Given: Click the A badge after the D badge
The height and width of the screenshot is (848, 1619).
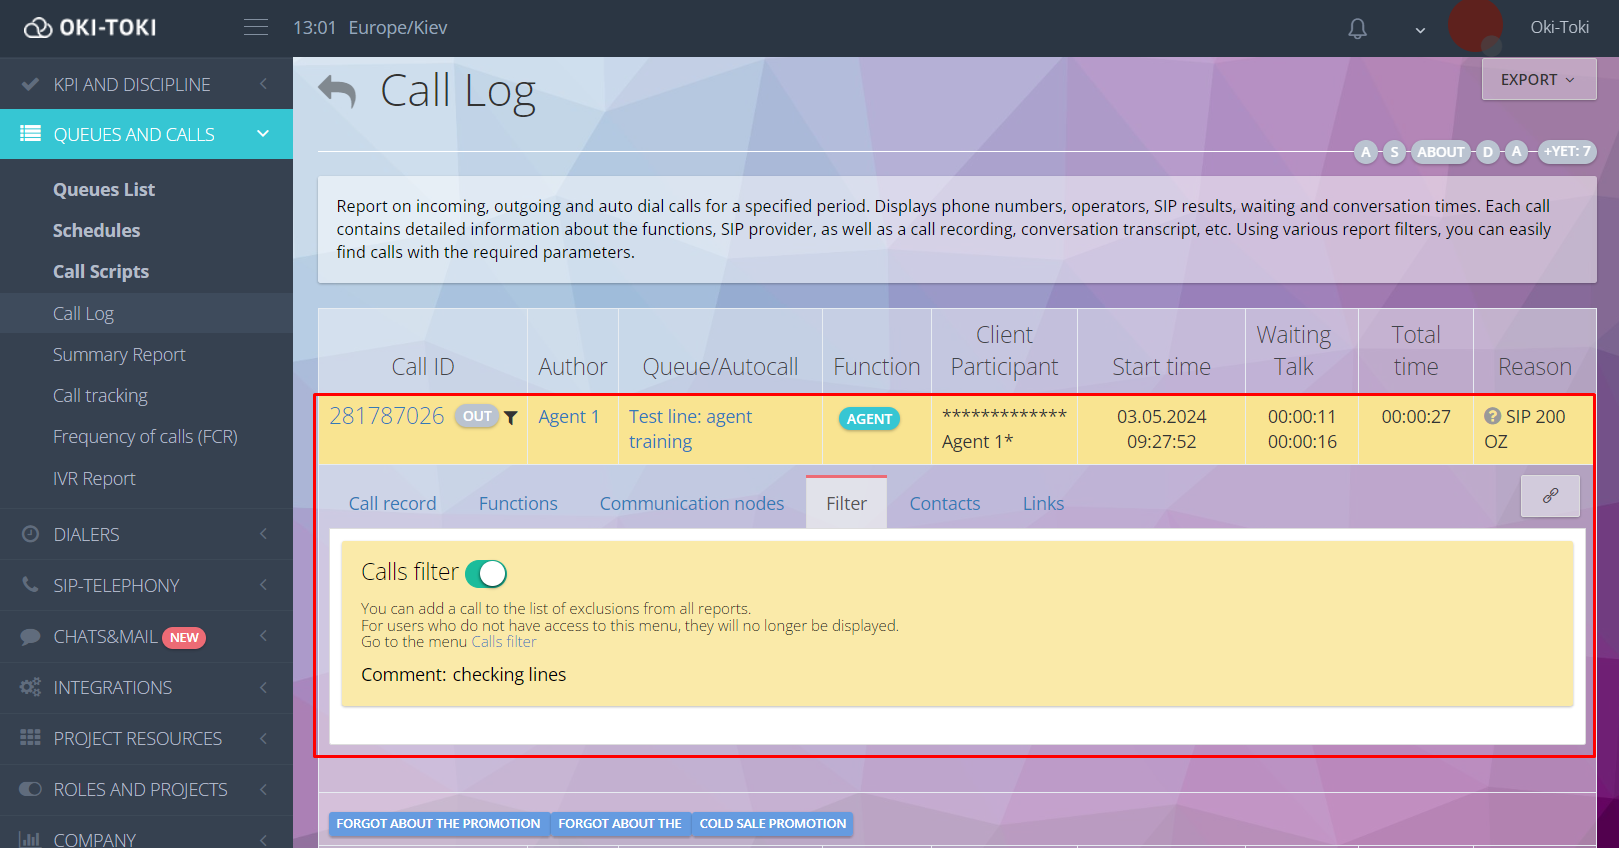Looking at the screenshot, I should 1517,152.
